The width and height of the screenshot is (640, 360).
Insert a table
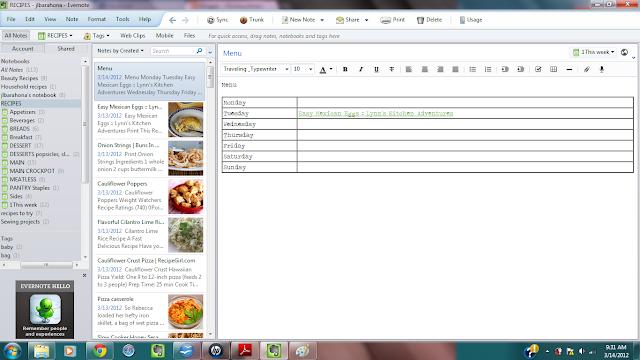point(553,69)
